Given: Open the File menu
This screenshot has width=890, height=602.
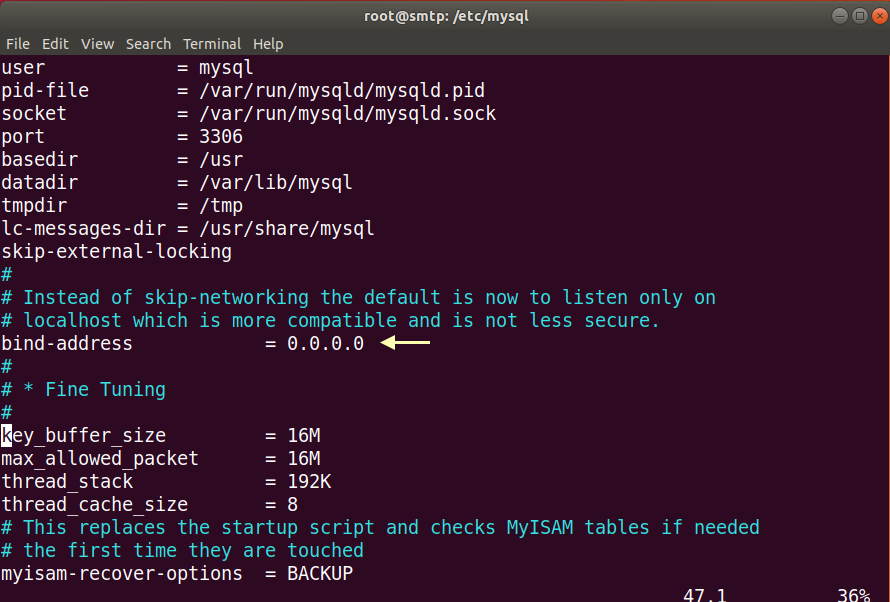Looking at the screenshot, I should [18, 44].
